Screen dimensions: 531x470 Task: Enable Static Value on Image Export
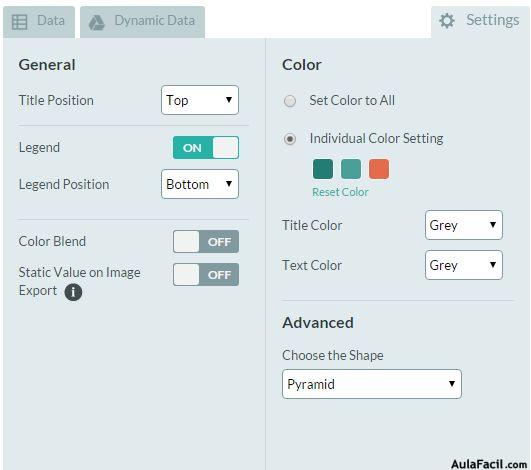[206, 275]
